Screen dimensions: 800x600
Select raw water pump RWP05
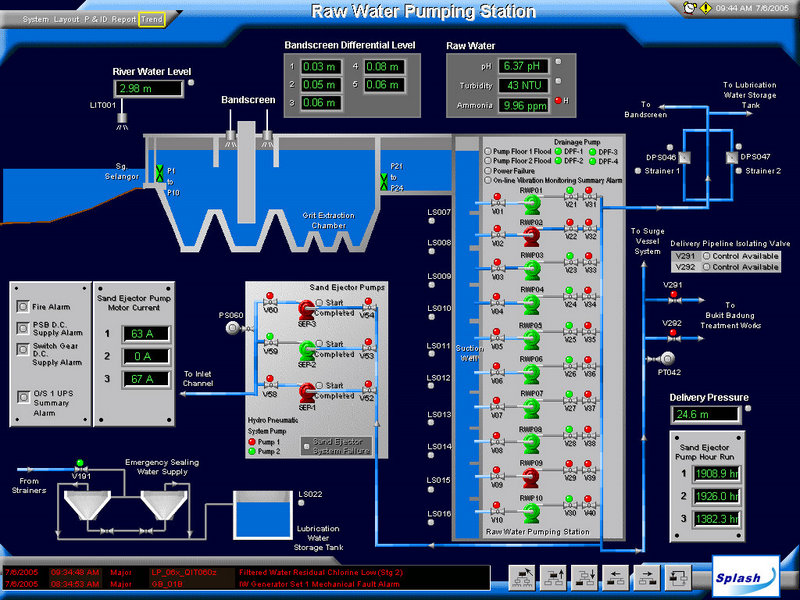532,340
